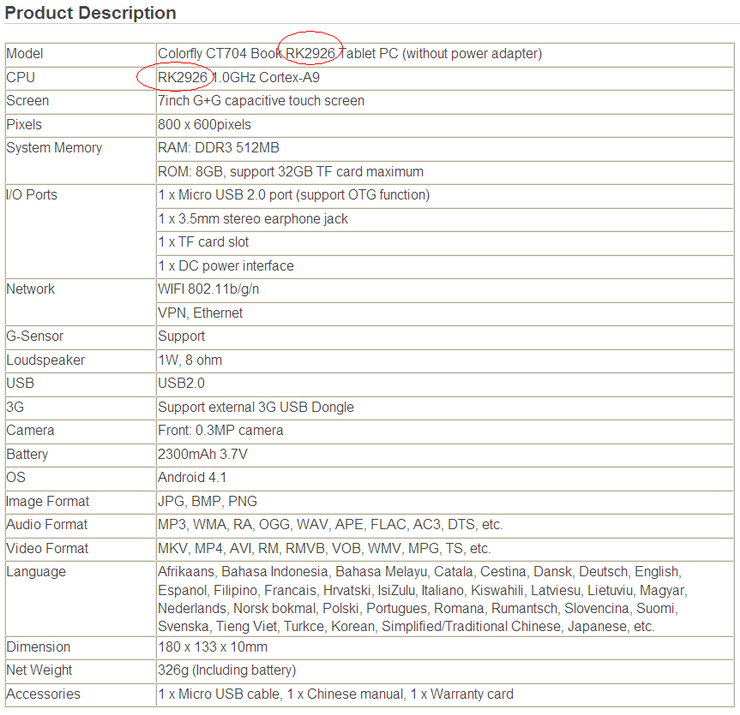Click the Accessories row value
740x715 pixels.
[335, 694]
